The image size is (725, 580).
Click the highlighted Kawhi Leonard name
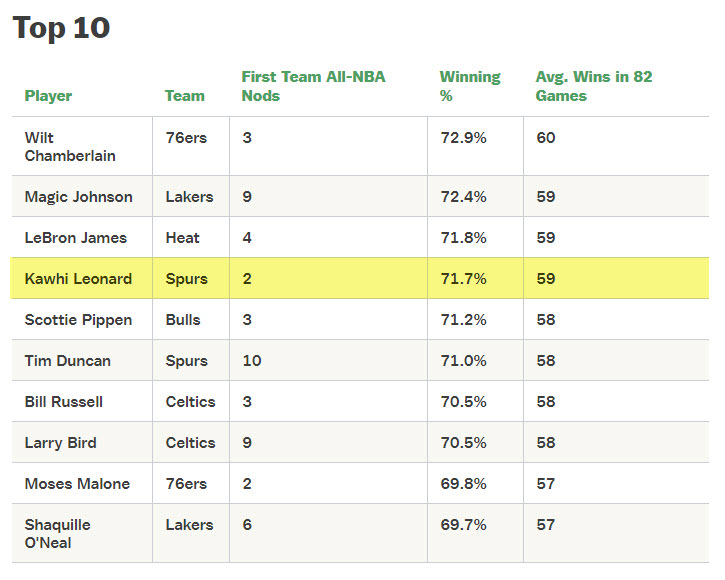pyautogui.click(x=78, y=279)
